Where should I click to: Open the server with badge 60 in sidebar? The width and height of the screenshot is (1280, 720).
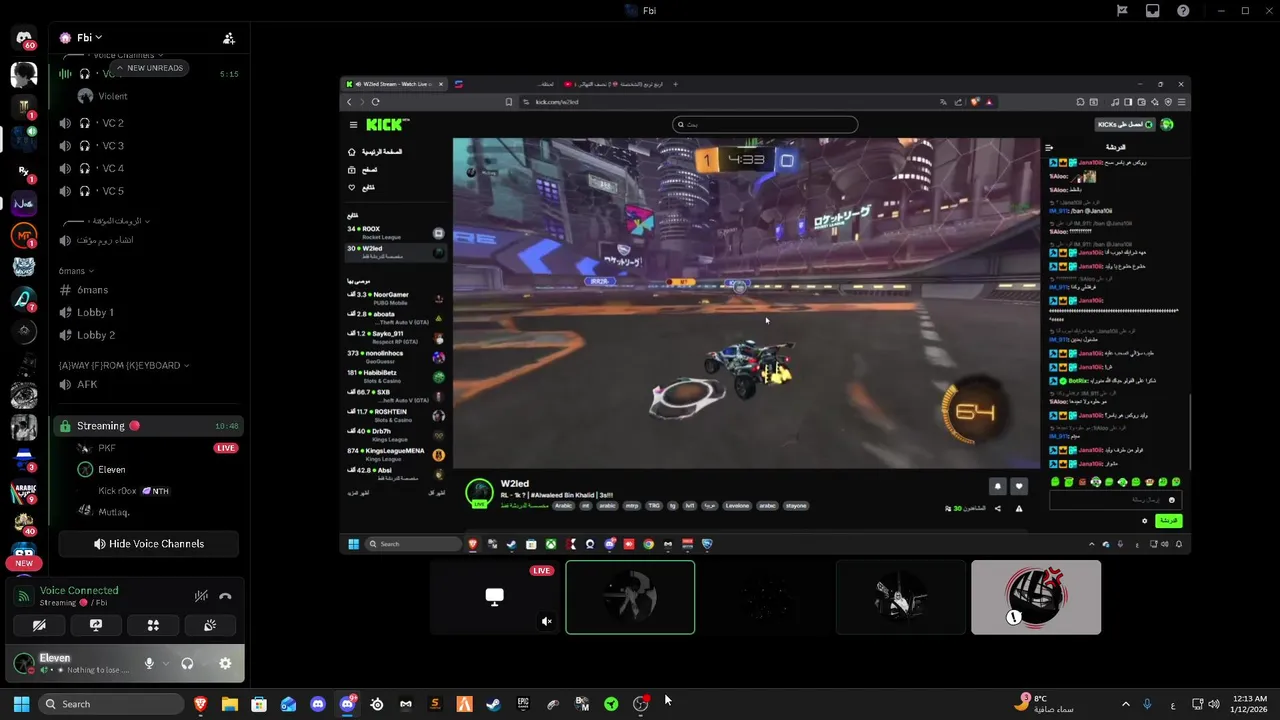coord(24,40)
